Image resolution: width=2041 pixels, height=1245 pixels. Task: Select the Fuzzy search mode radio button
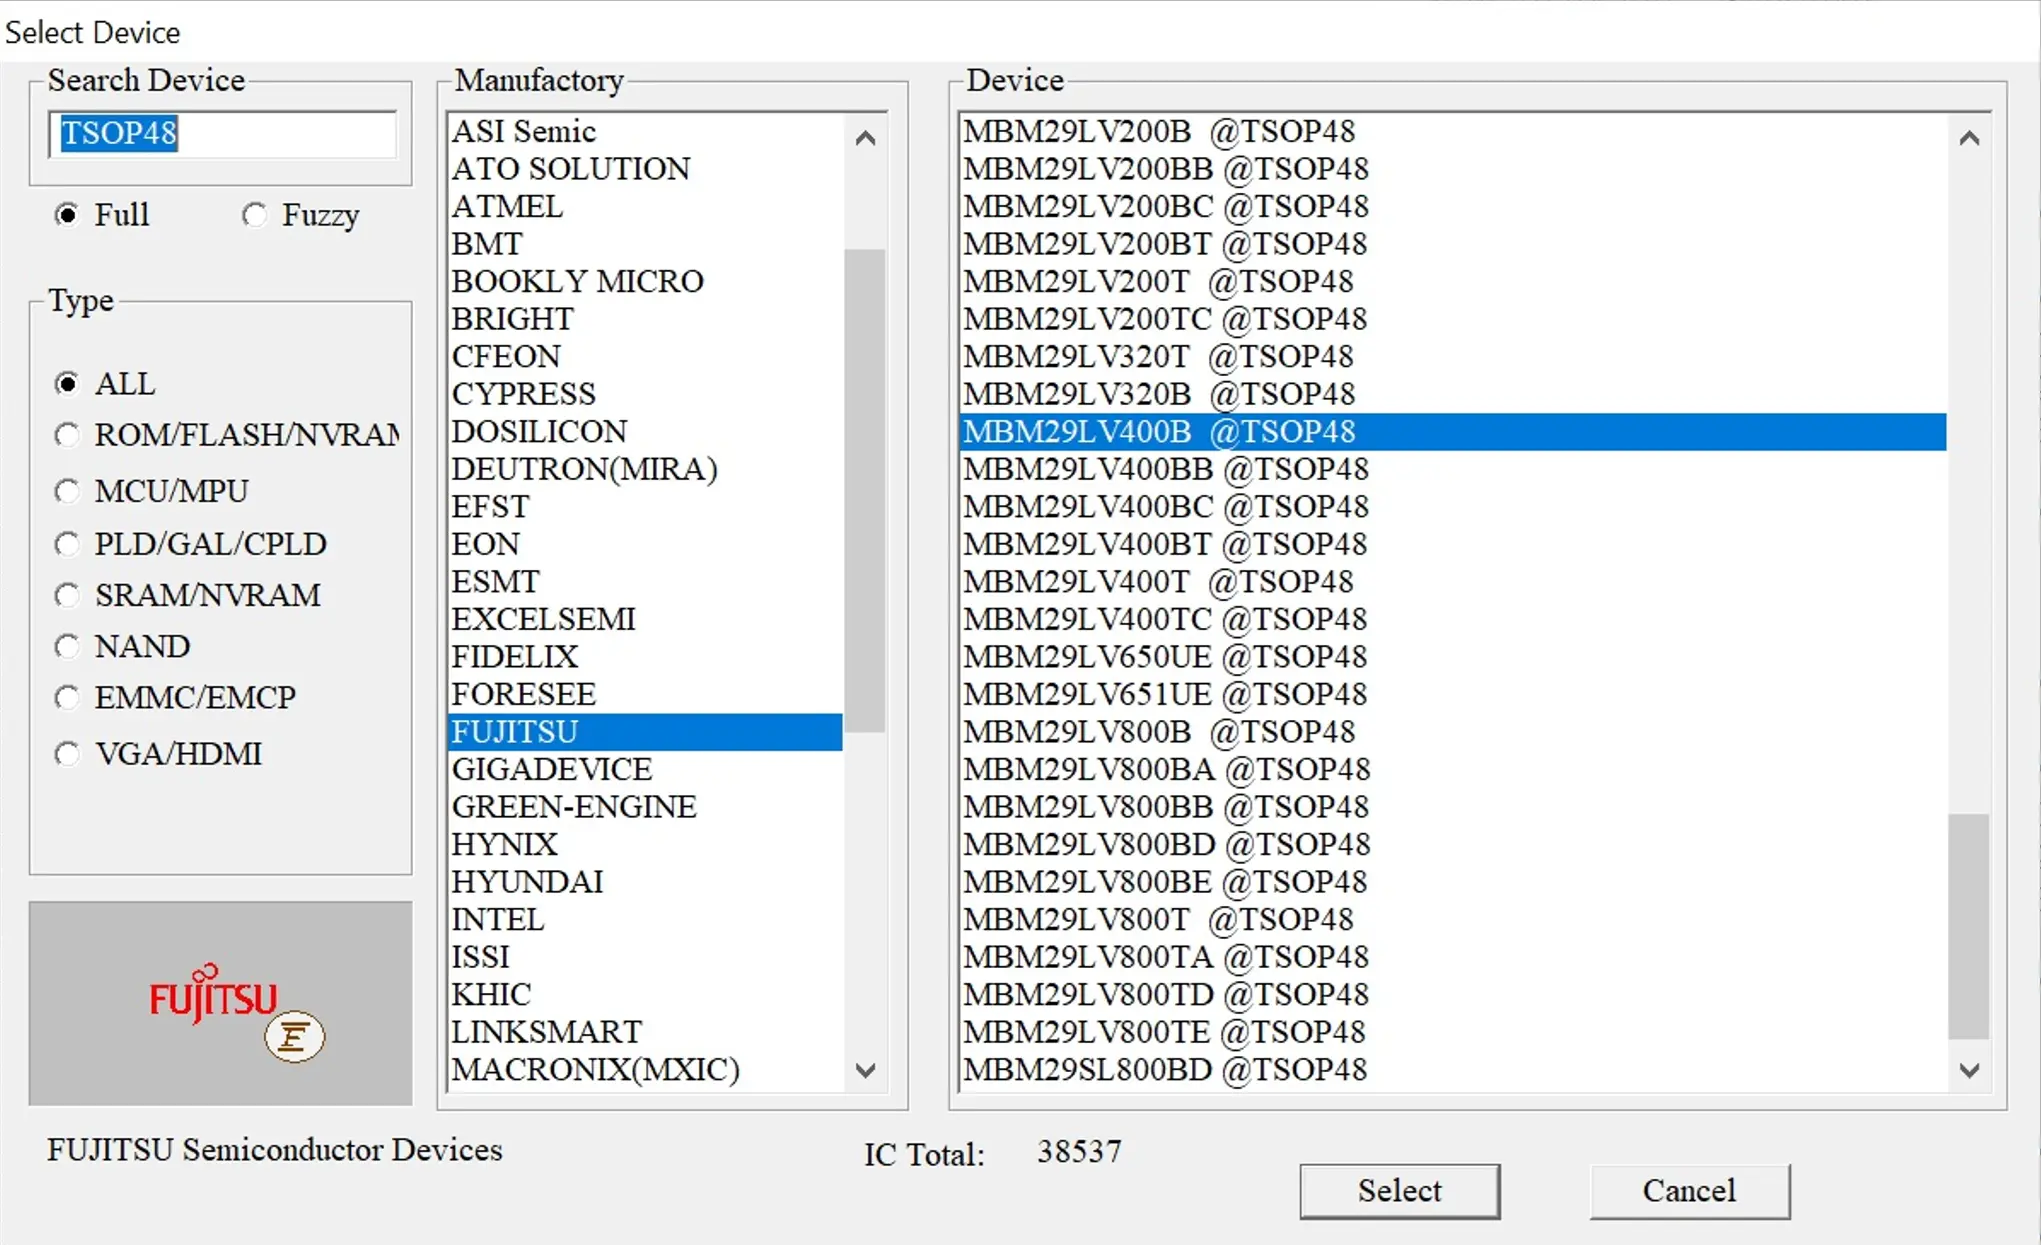pos(254,215)
